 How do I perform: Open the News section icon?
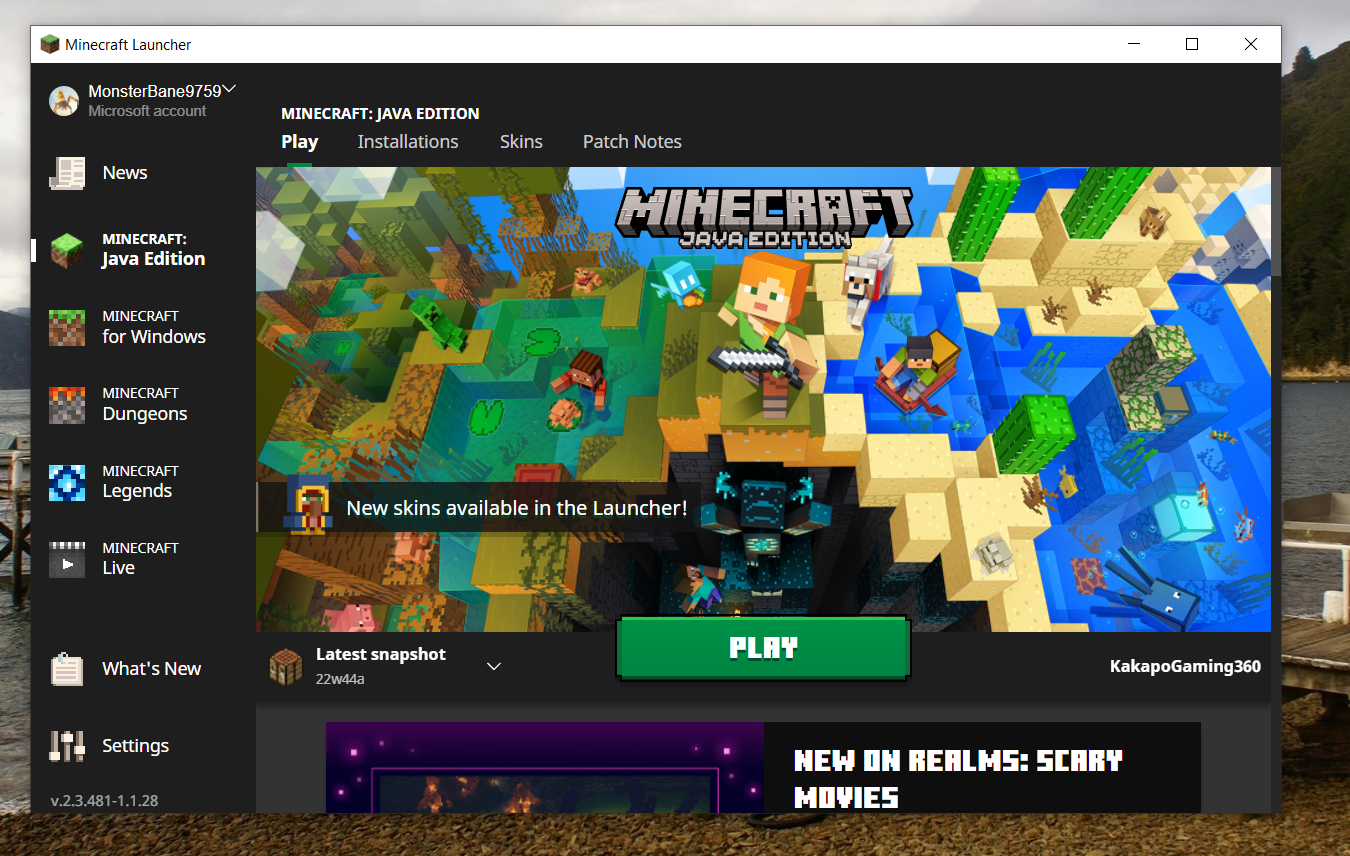click(67, 173)
